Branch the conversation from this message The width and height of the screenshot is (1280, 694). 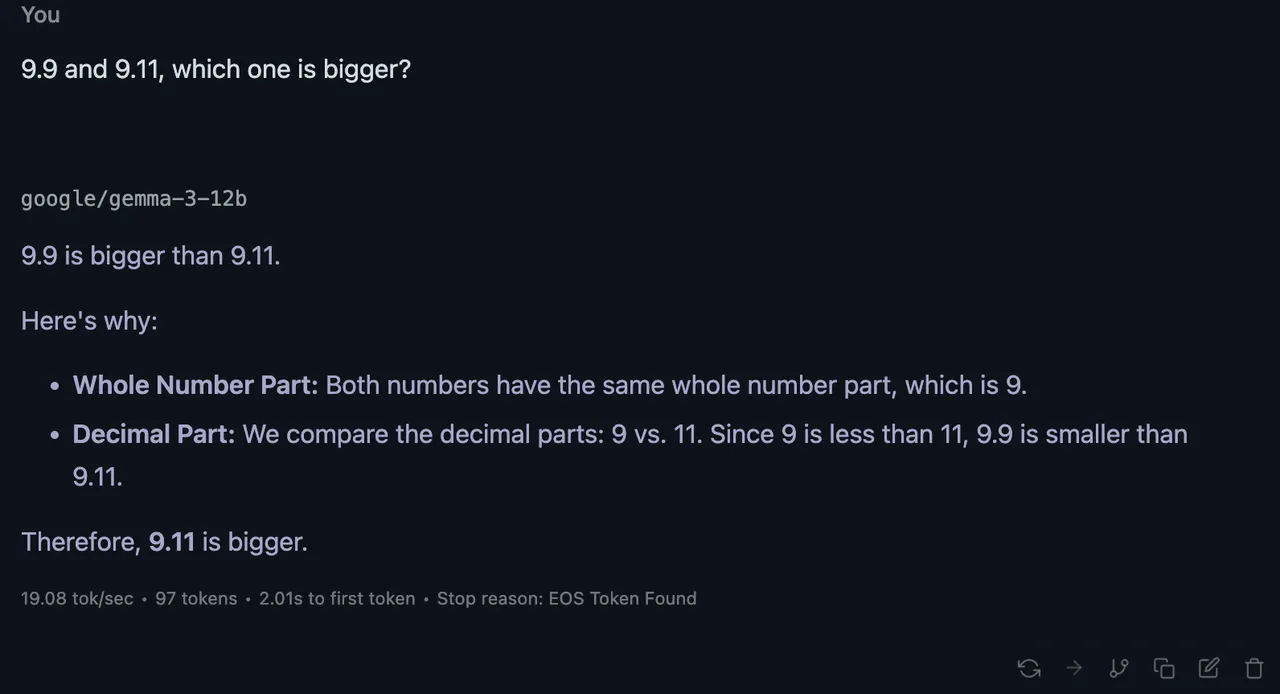point(1119,668)
